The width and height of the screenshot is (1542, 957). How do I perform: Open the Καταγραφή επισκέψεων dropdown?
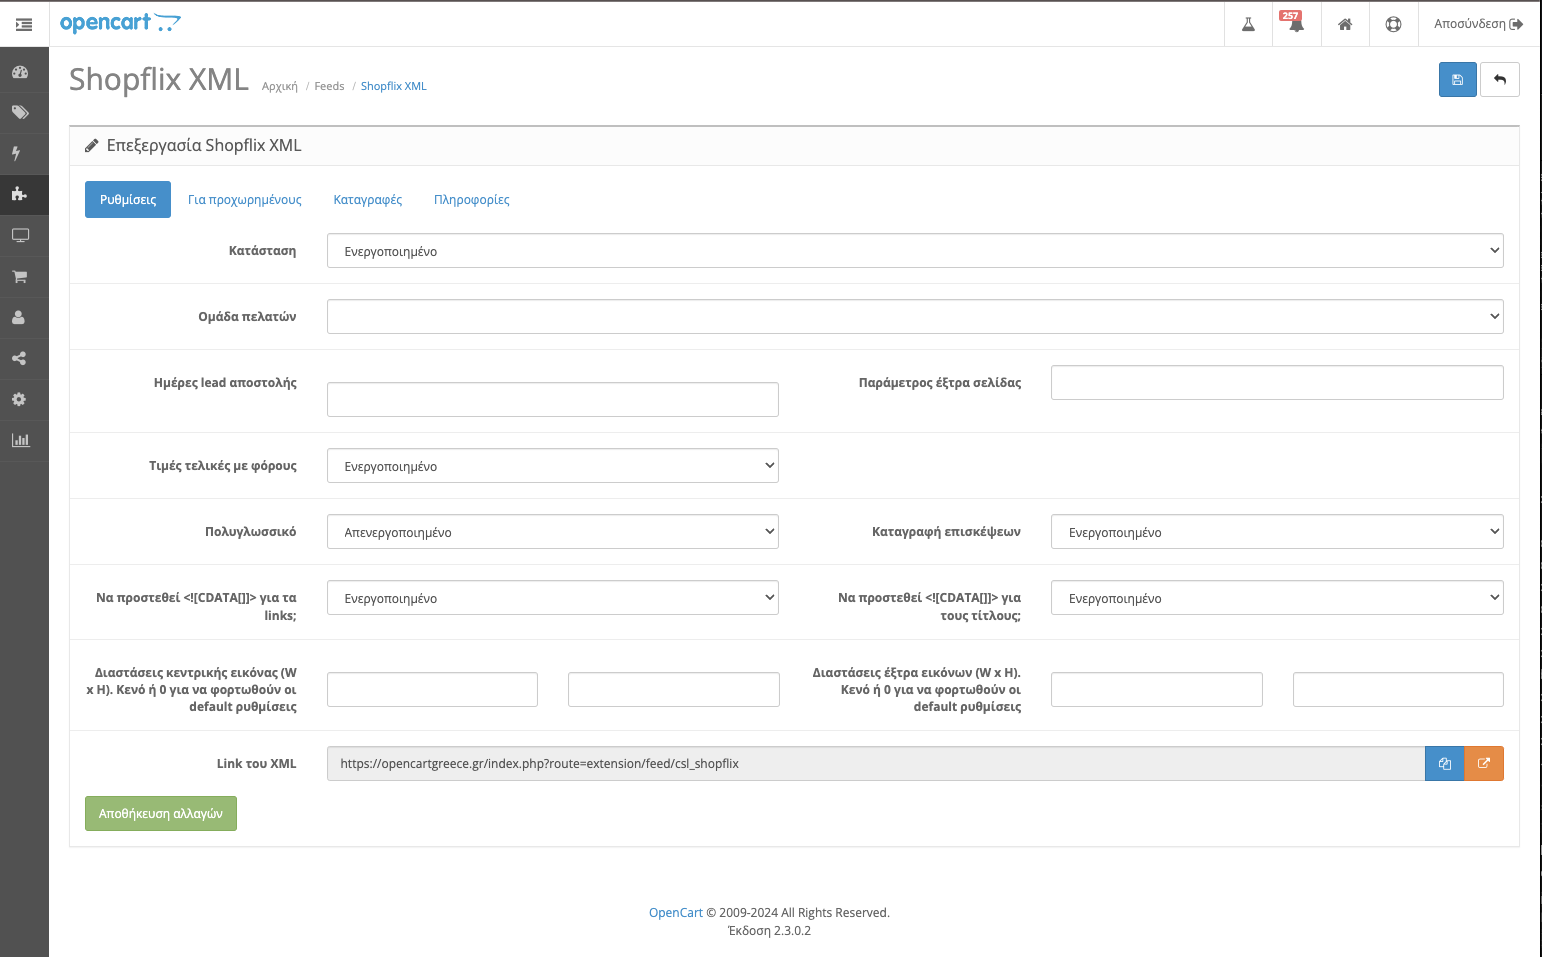1277,532
